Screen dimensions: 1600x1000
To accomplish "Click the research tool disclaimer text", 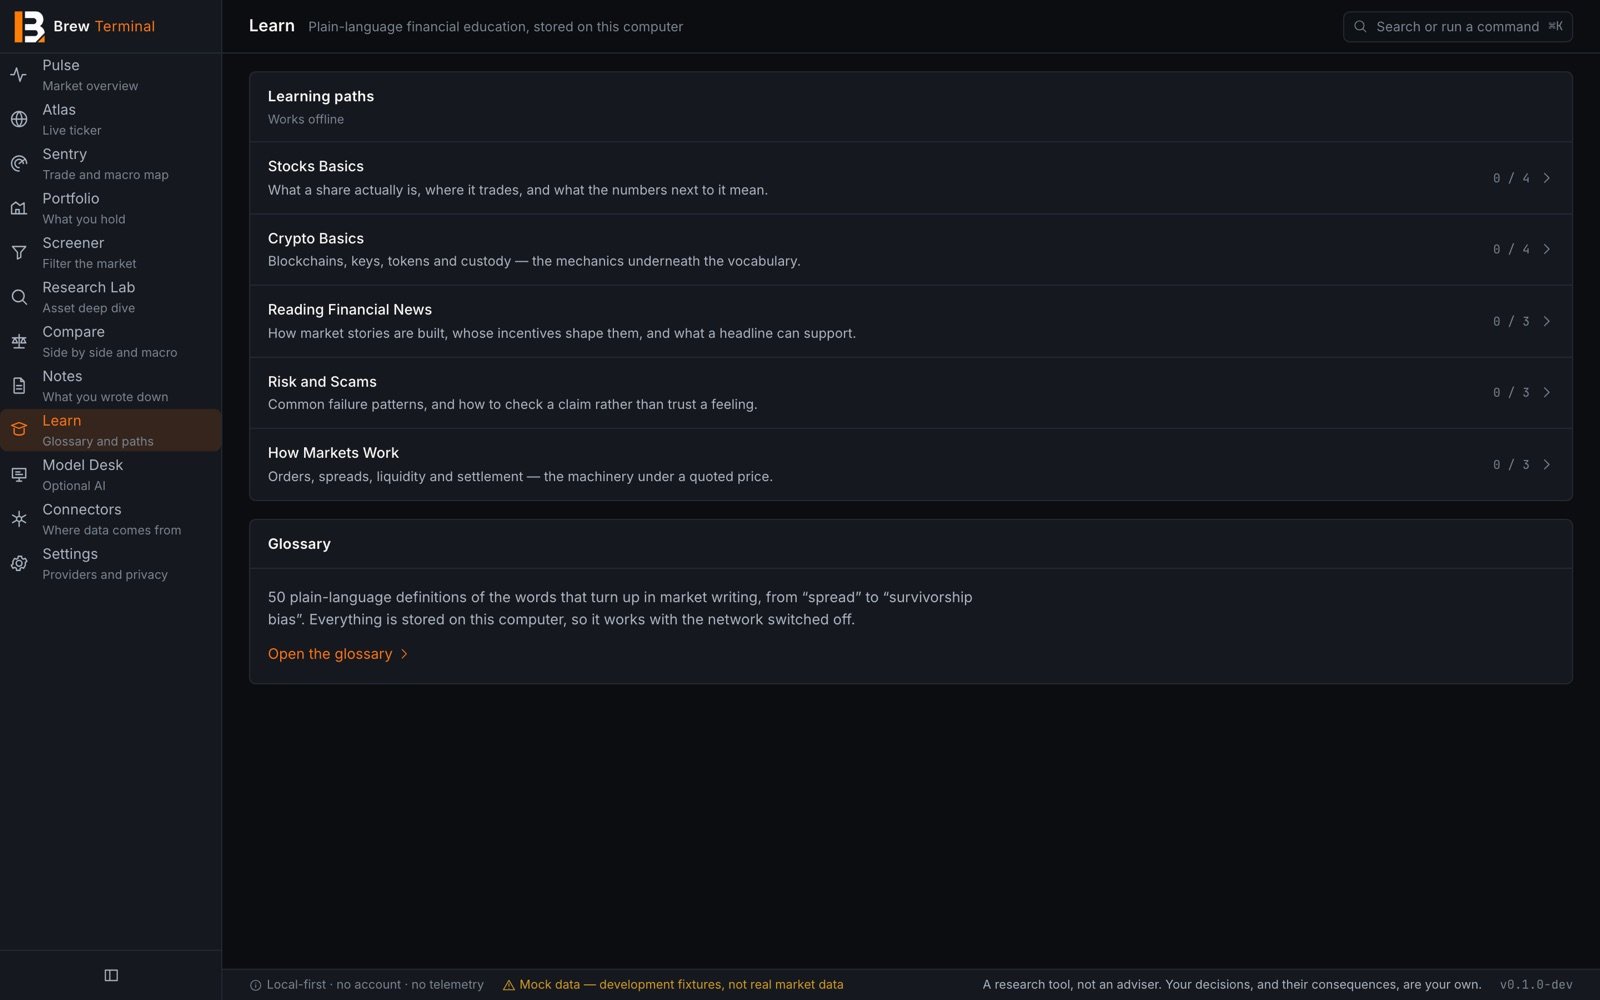I will tap(1232, 985).
